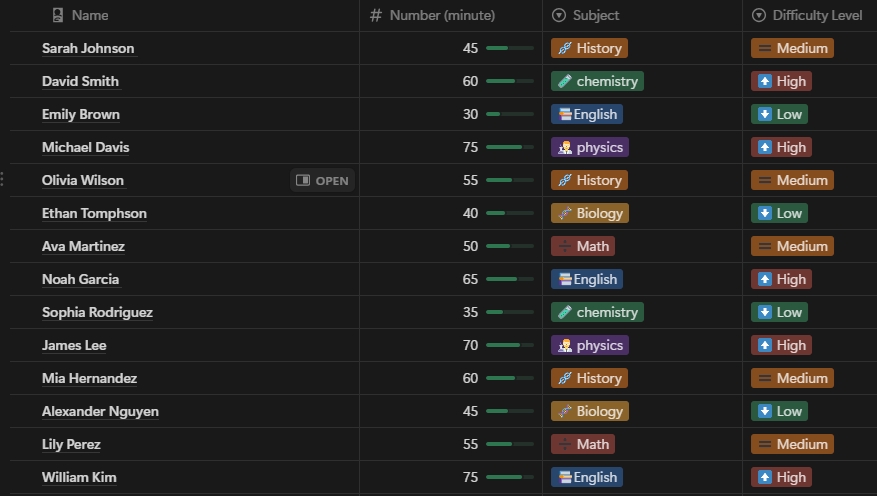Click the Subject column select icon
Viewport: 877px width, 496px height.
click(x=559, y=15)
